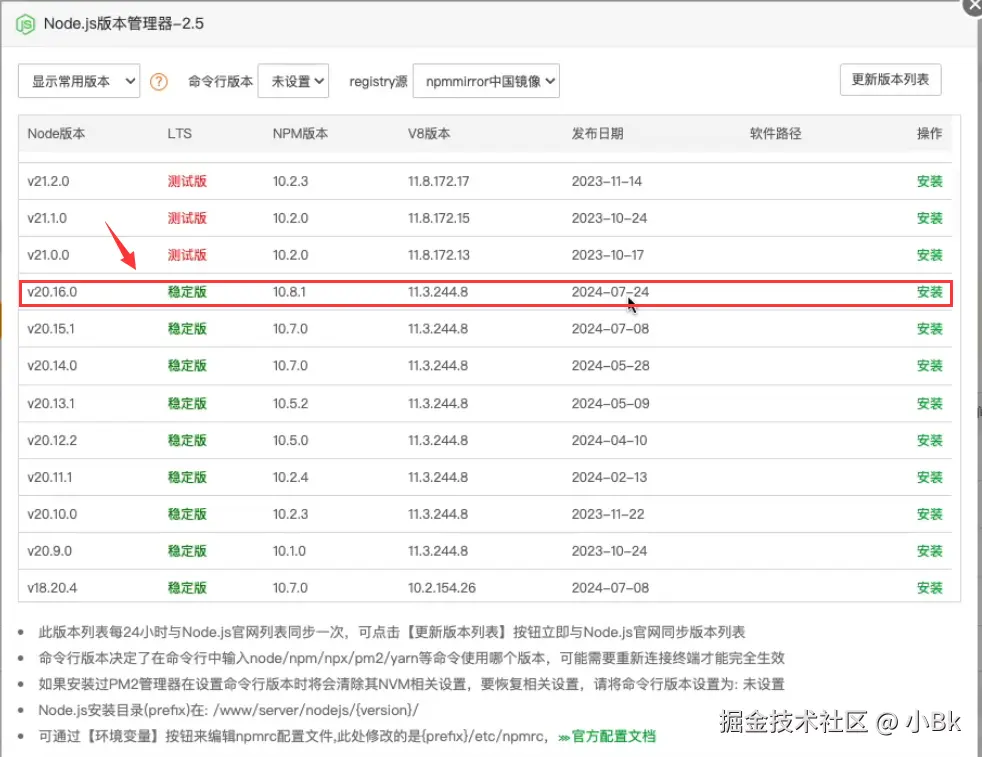Open the 命令行版本 未设置 dropdown

(x=293, y=81)
